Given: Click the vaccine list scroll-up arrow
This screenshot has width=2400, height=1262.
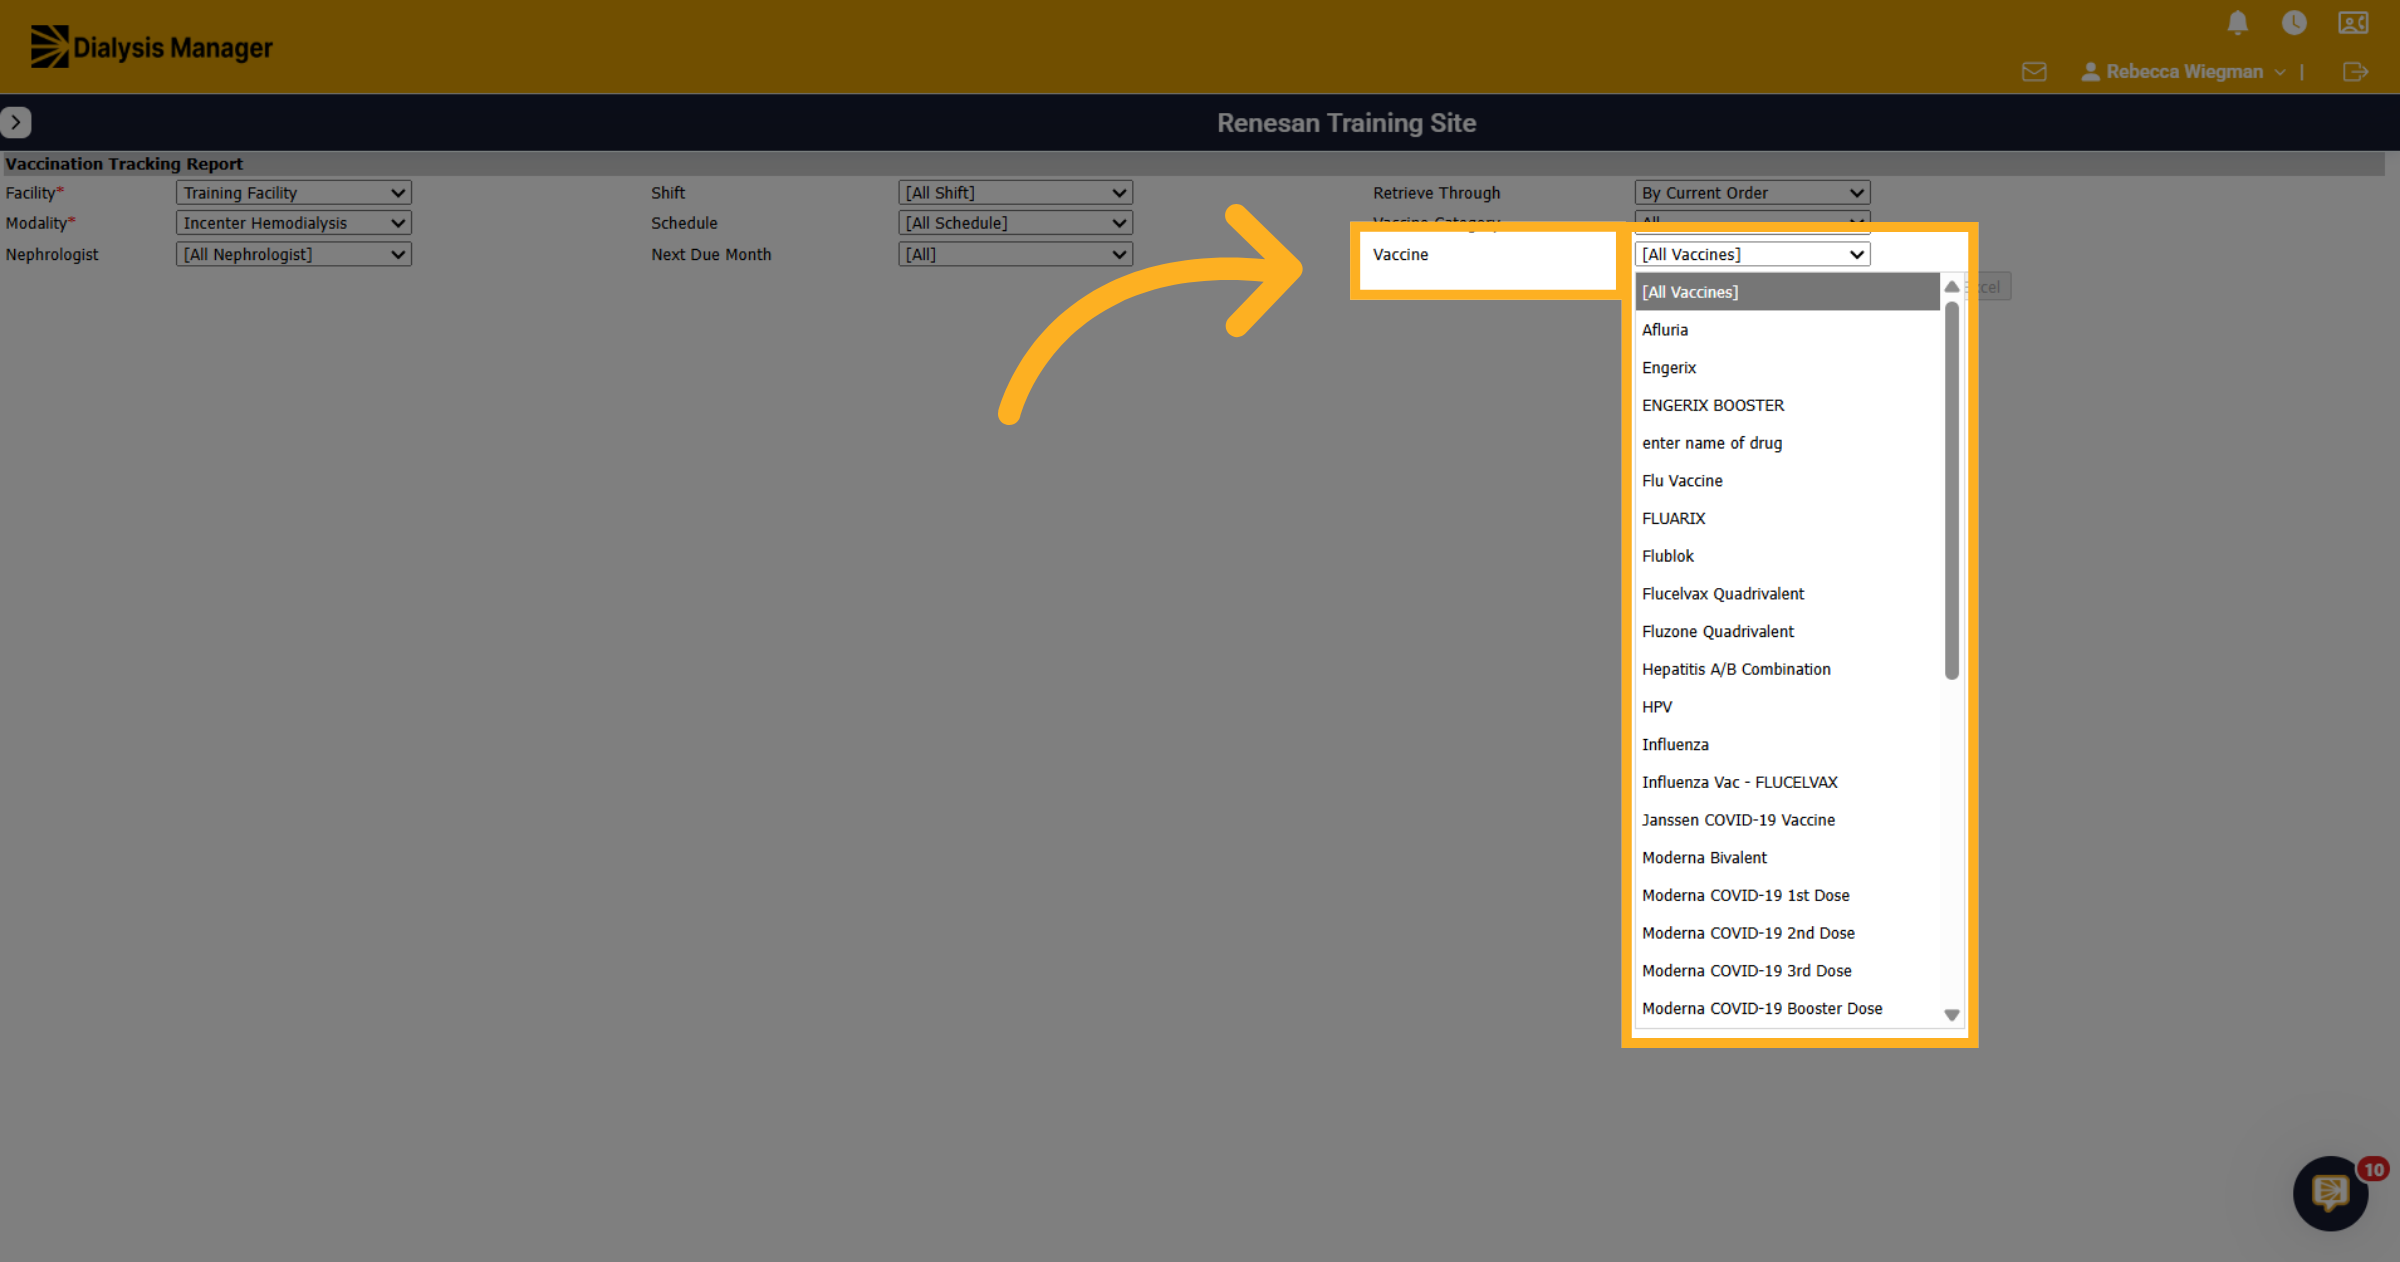Looking at the screenshot, I should 1951,287.
